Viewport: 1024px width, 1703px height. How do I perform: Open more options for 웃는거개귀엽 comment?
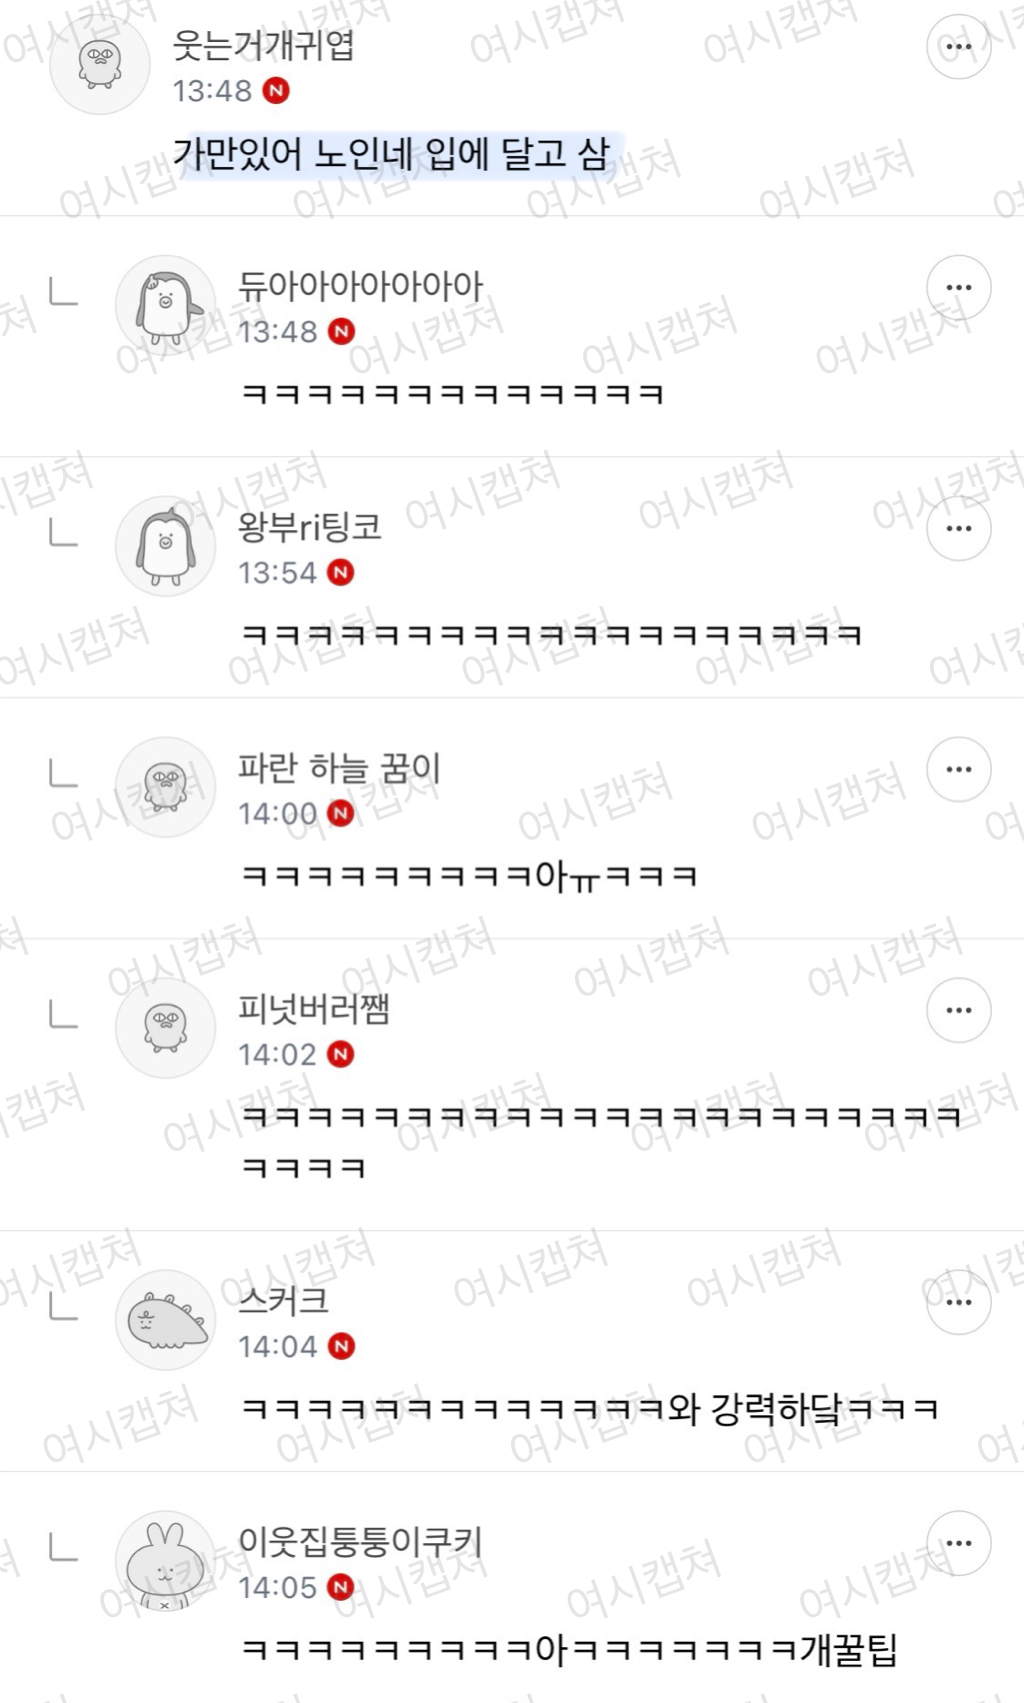coord(958,46)
